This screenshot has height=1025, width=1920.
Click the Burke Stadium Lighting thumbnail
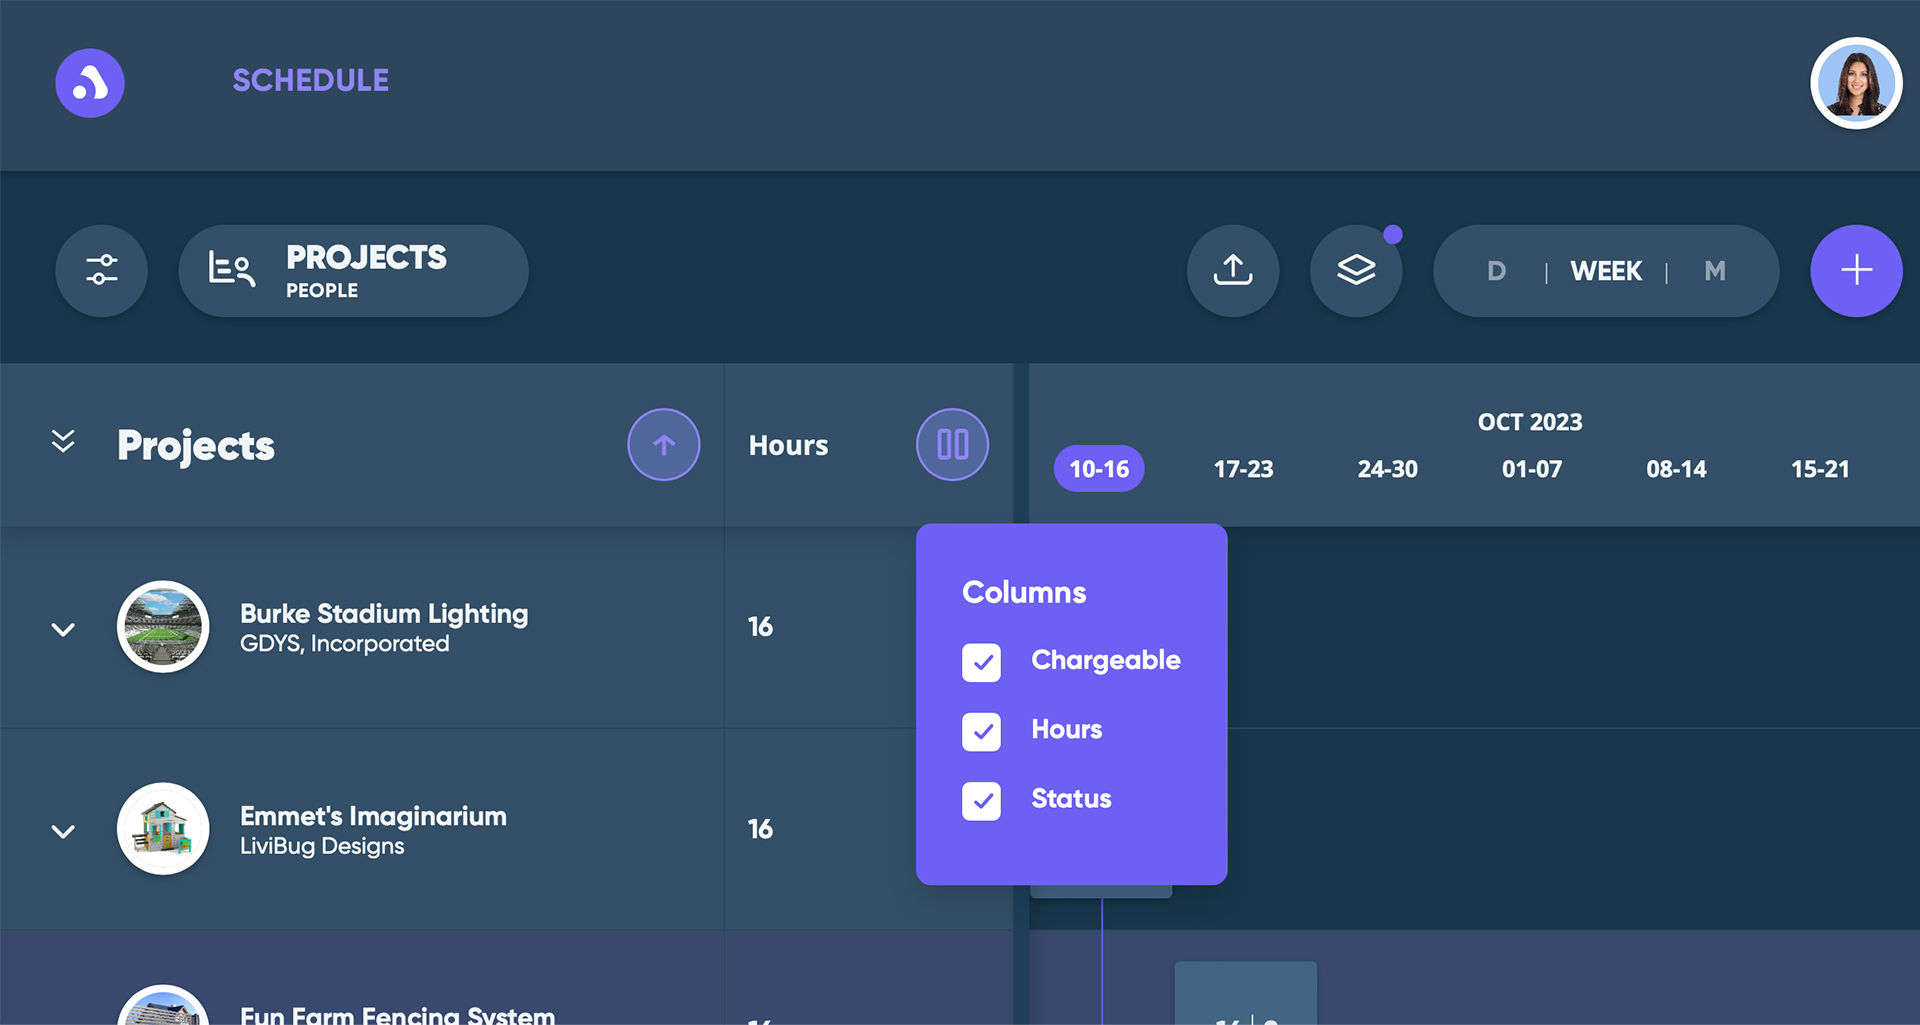[163, 627]
